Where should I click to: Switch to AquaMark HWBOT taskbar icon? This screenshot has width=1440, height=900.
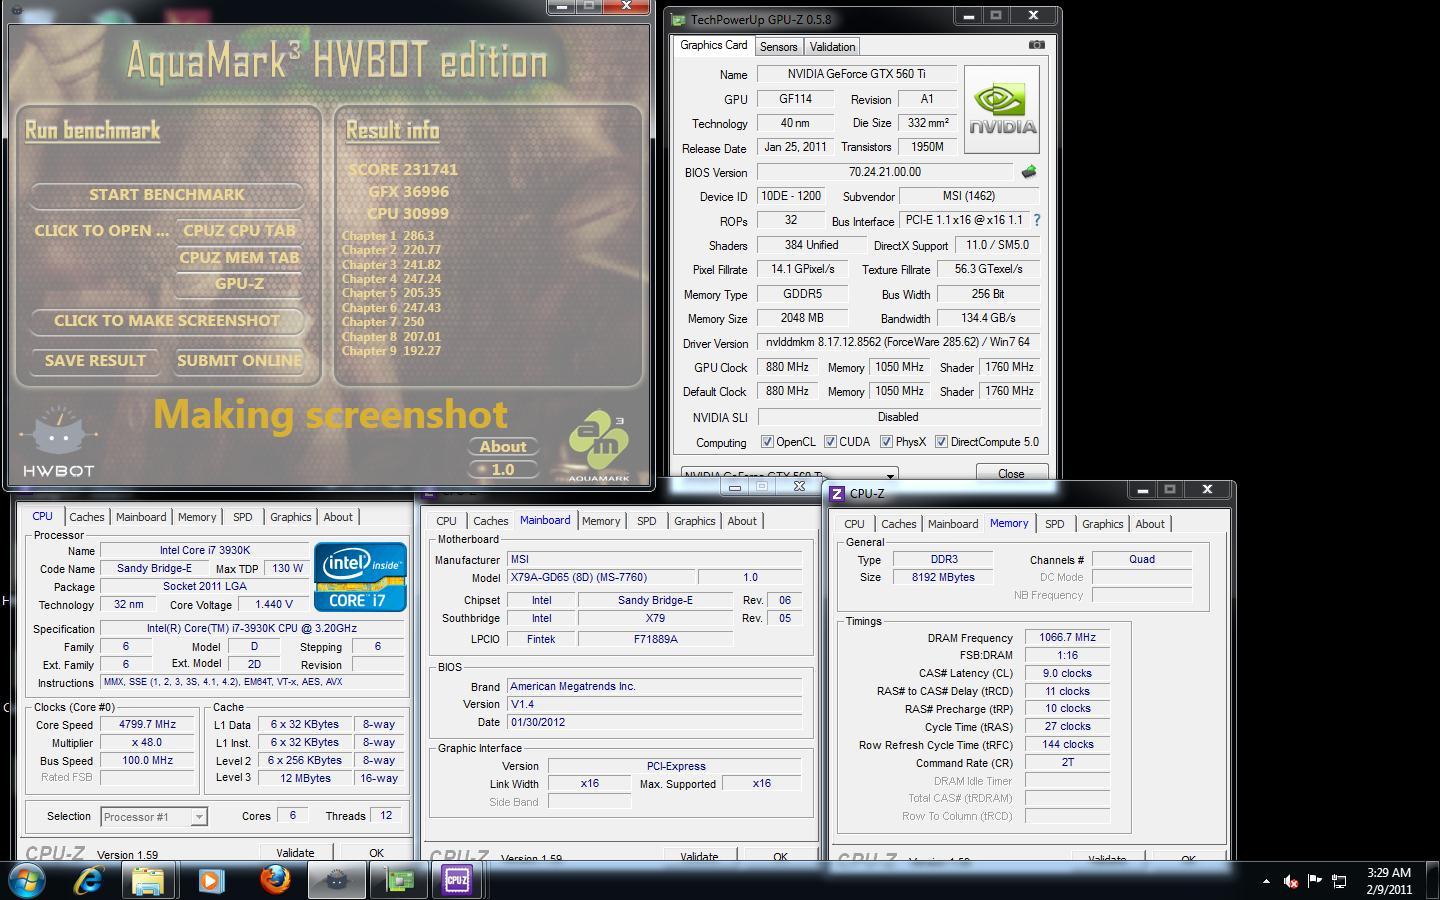tap(336, 880)
